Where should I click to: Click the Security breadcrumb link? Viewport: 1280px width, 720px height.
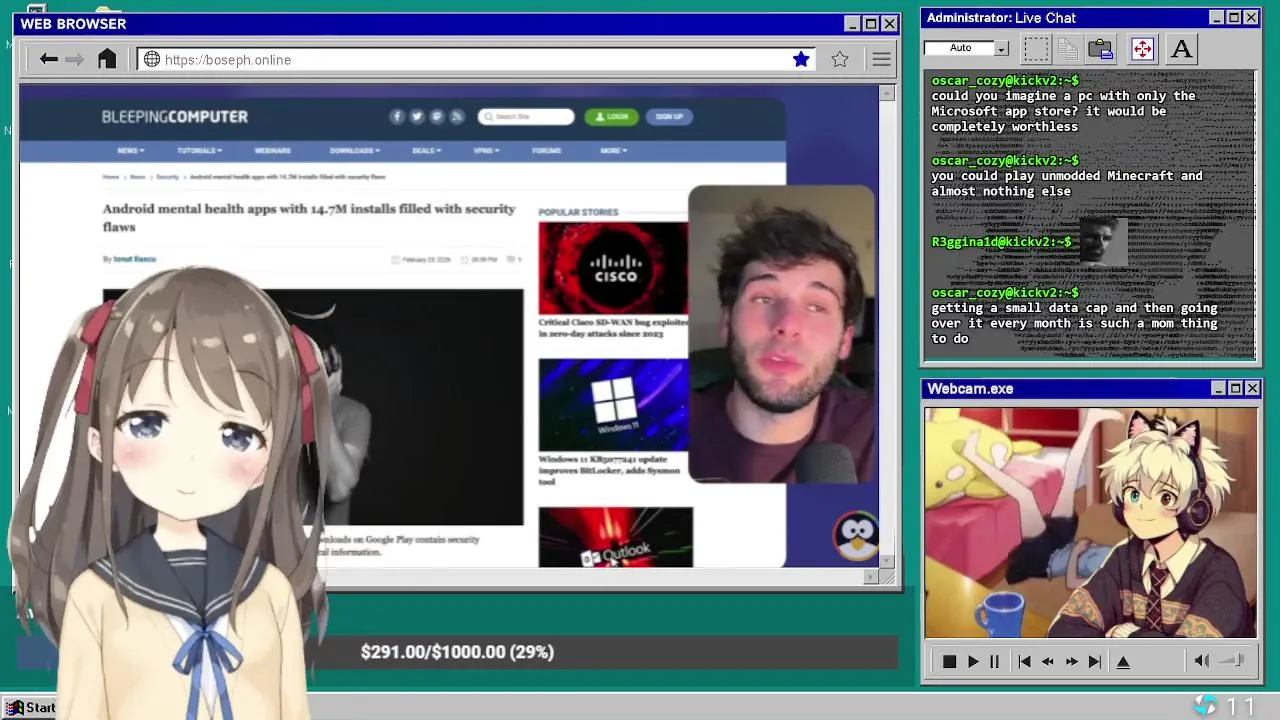pos(167,176)
